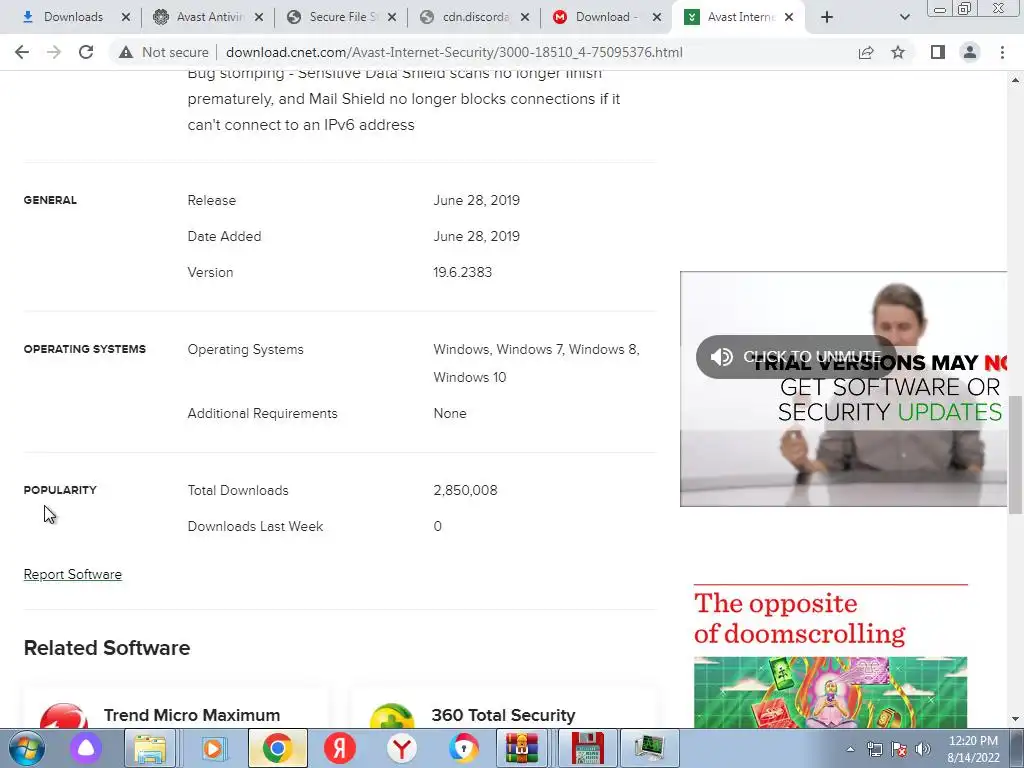Open the network tray icon

874,749
